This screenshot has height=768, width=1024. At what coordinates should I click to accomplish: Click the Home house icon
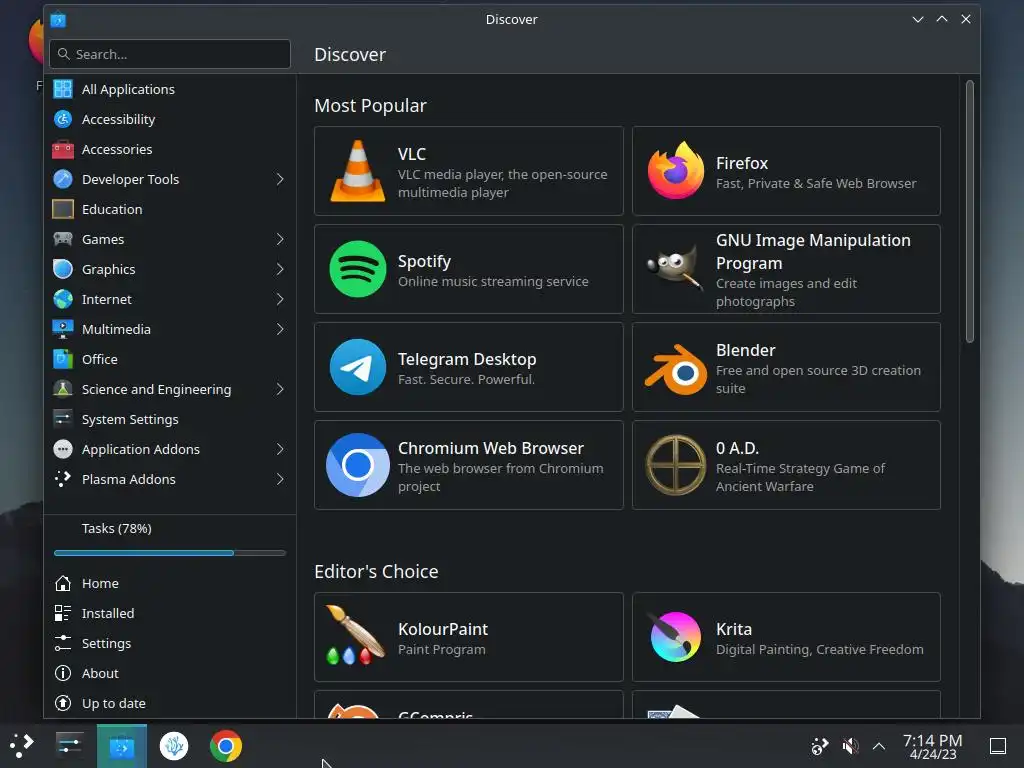(63, 583)
